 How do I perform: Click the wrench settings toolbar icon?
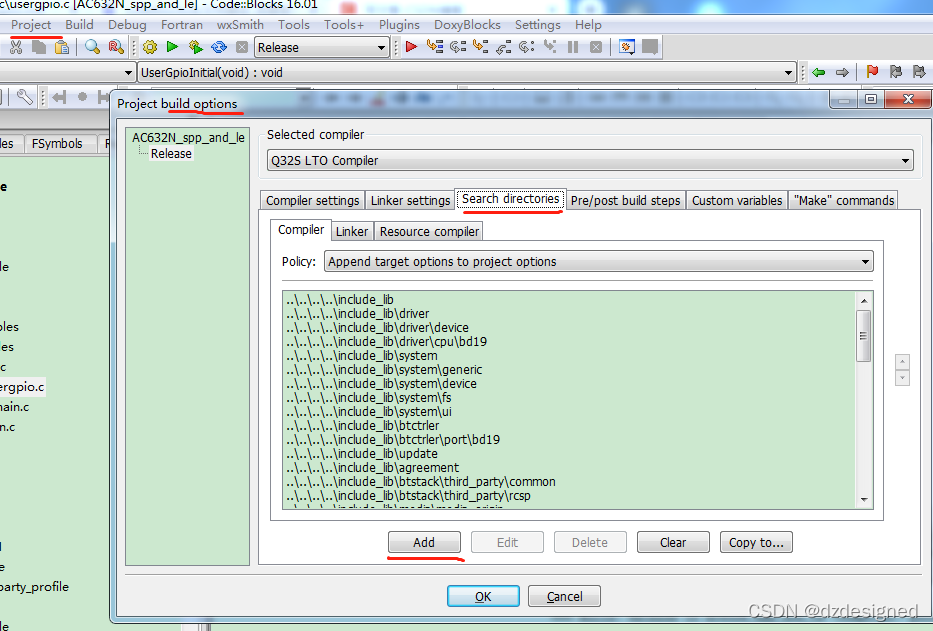[24, 97]
